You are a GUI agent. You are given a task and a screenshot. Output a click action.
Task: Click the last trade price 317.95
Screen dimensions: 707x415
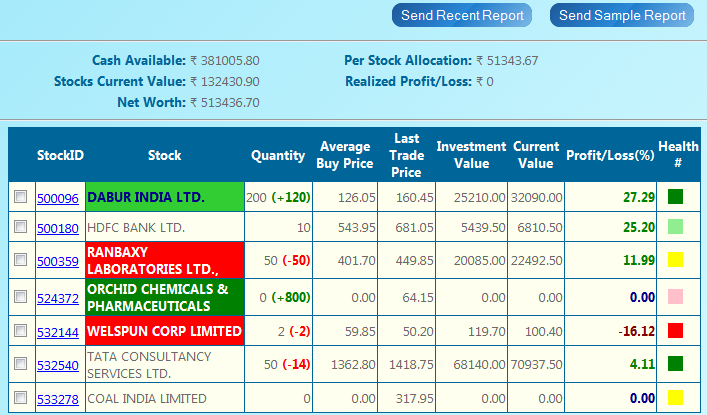[x=414, y=399]
